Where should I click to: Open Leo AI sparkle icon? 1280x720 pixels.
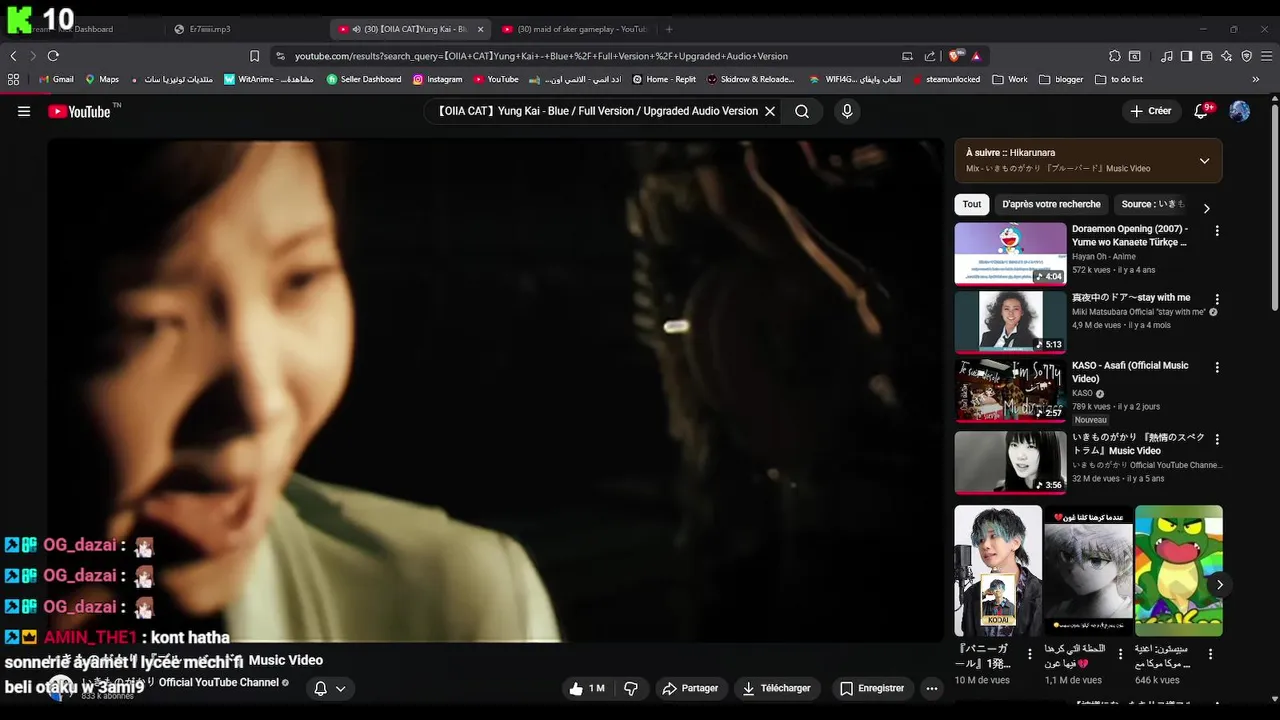click(x=1226, y=56)
